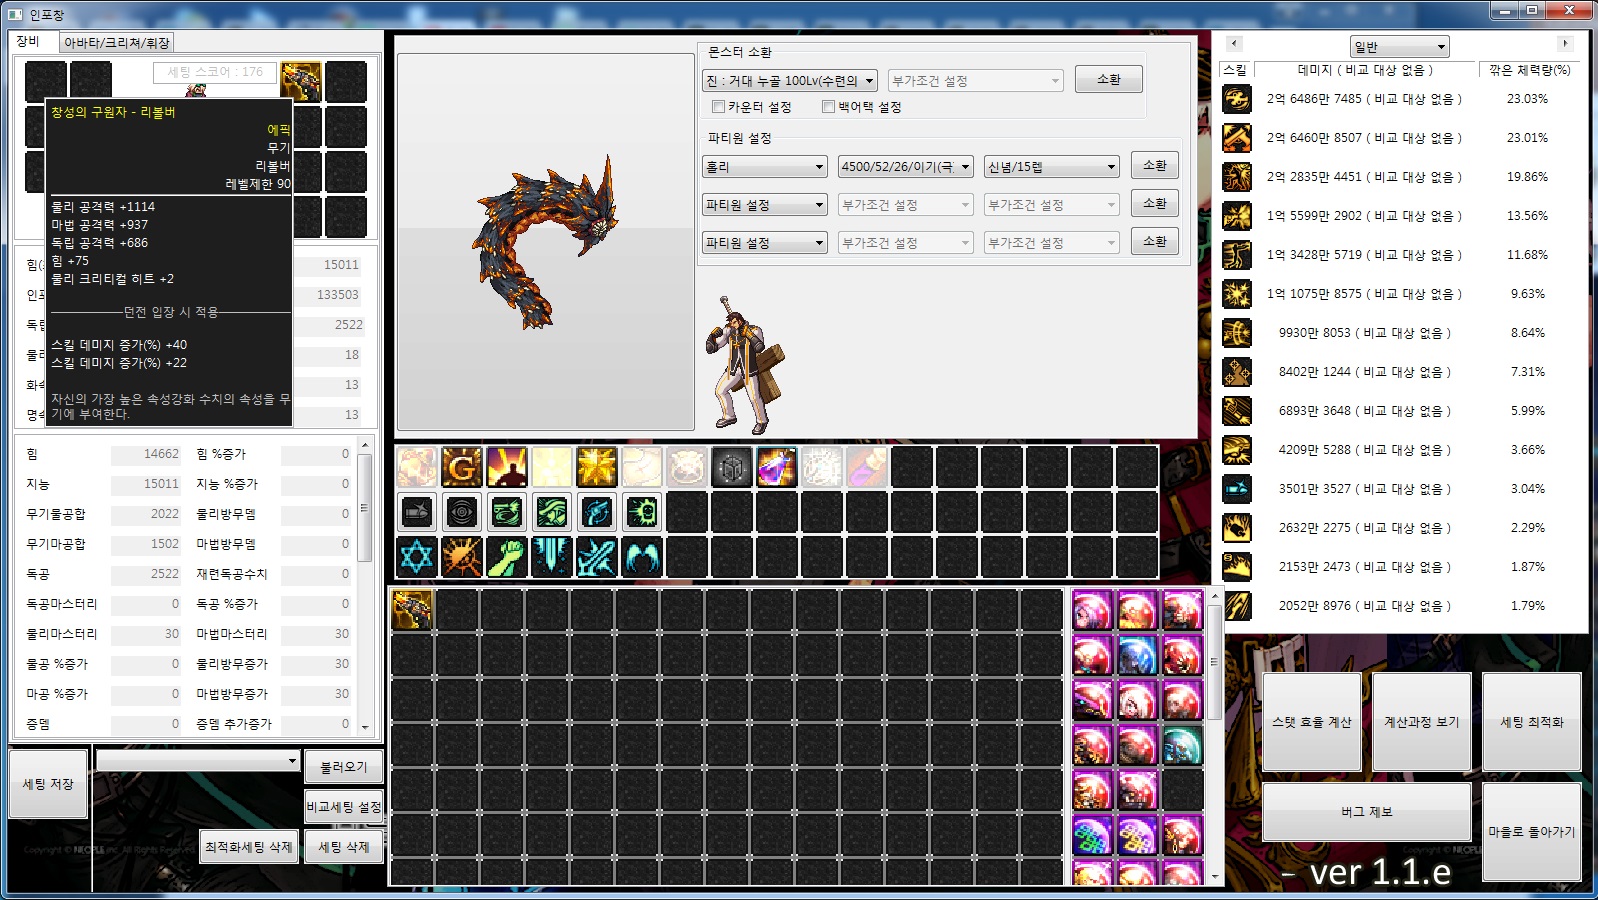The height and width of the screenshot is (900, 1598).
Task: Click the 세팅 삭제 button
Action: point(344,847)
